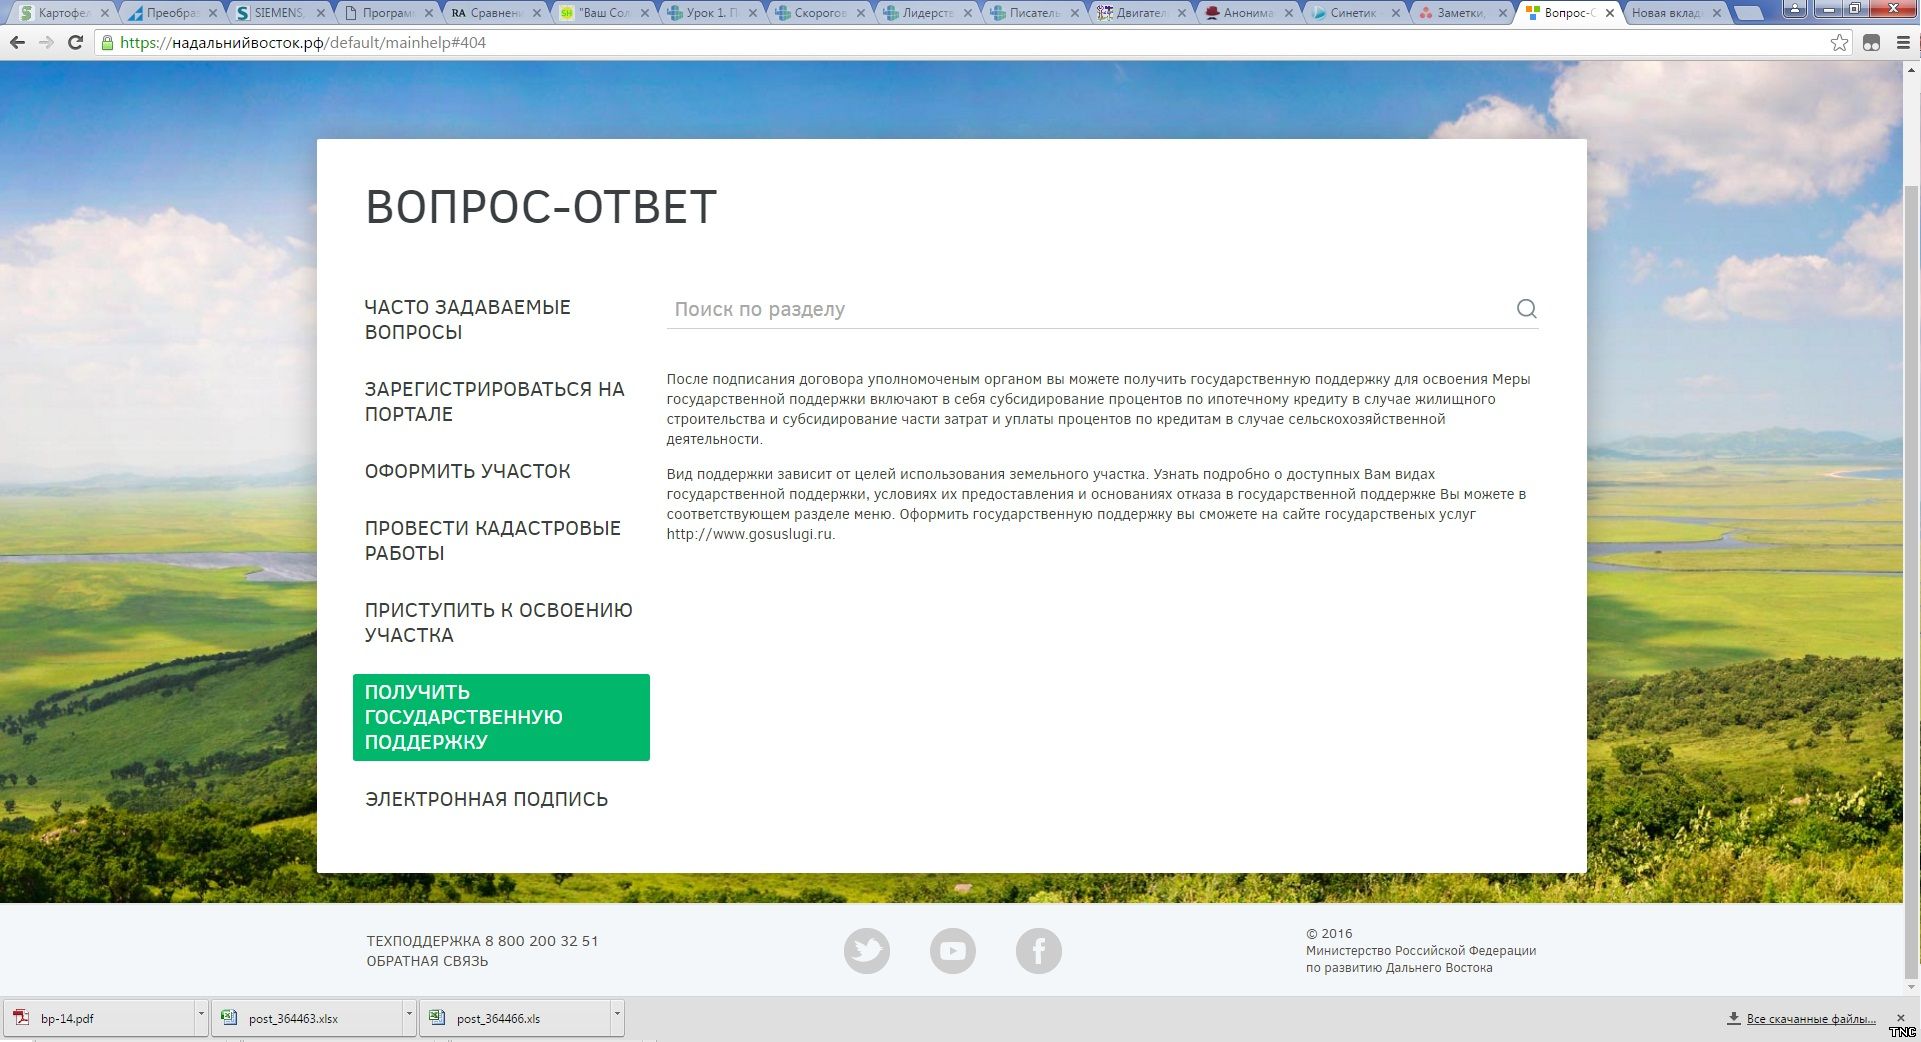This screenshot has height=1042, width=1921.
Task: Bookmark this page with the star icon
Action: [x=1839, y=43]
